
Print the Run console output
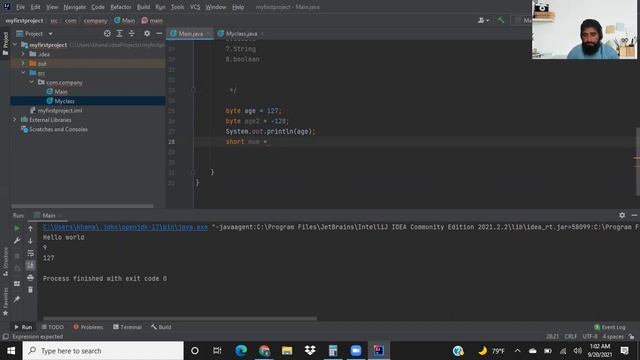tap(30, 278)
